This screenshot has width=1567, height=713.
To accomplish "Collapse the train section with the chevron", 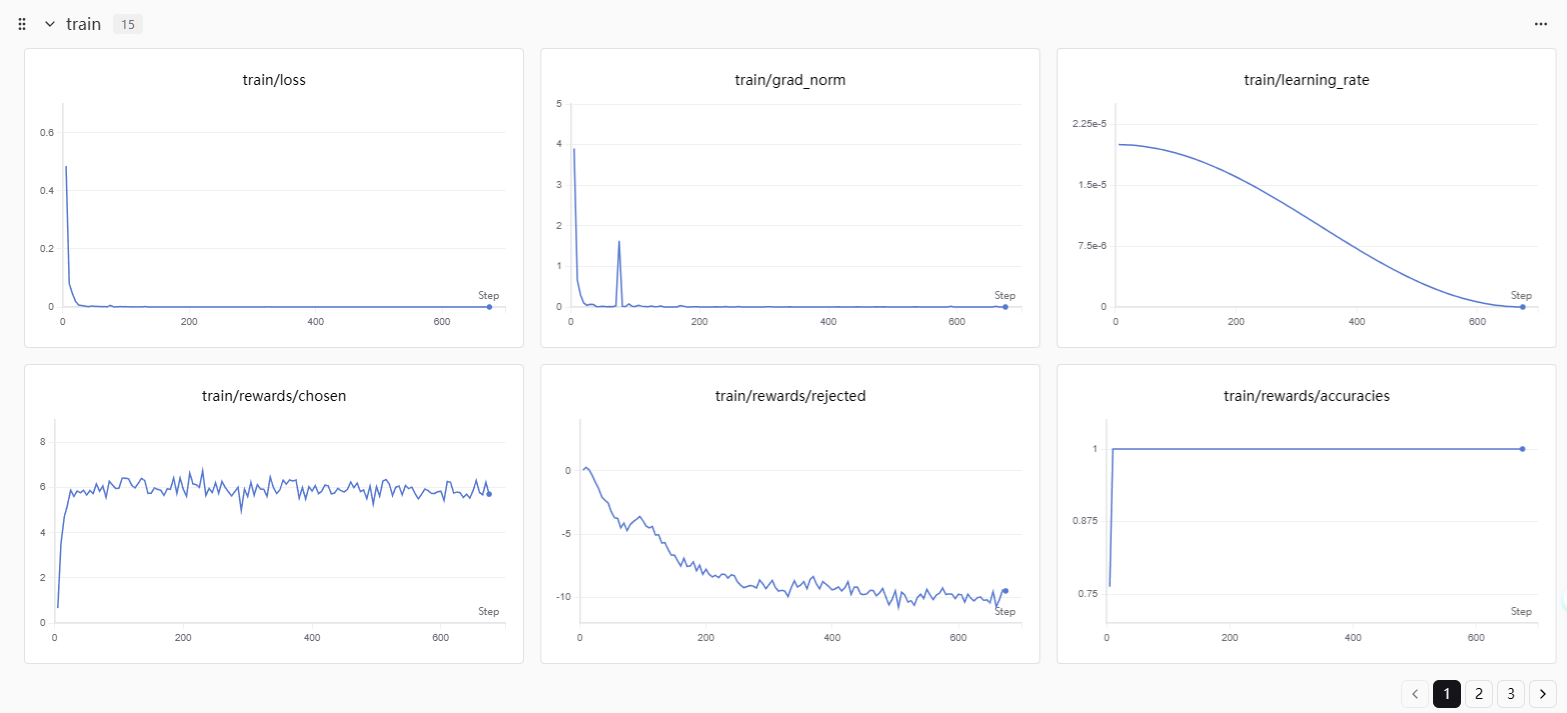I will coord(49,24).
